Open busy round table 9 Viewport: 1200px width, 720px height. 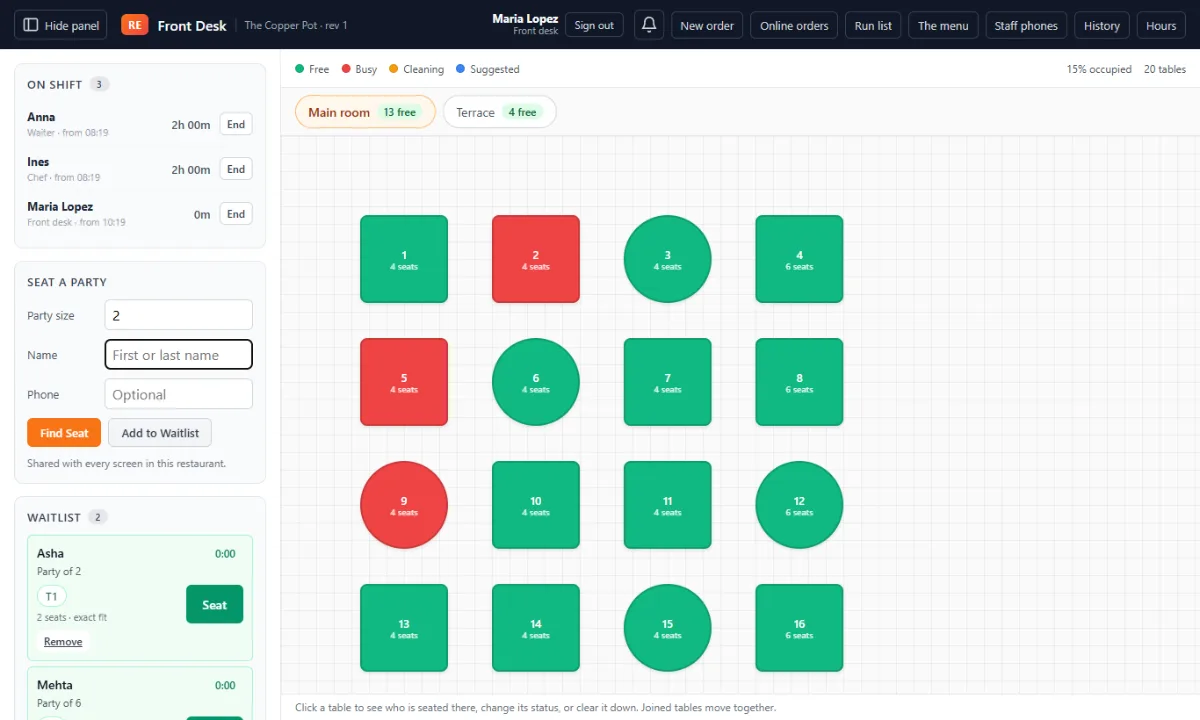click(x=404, y=505)
